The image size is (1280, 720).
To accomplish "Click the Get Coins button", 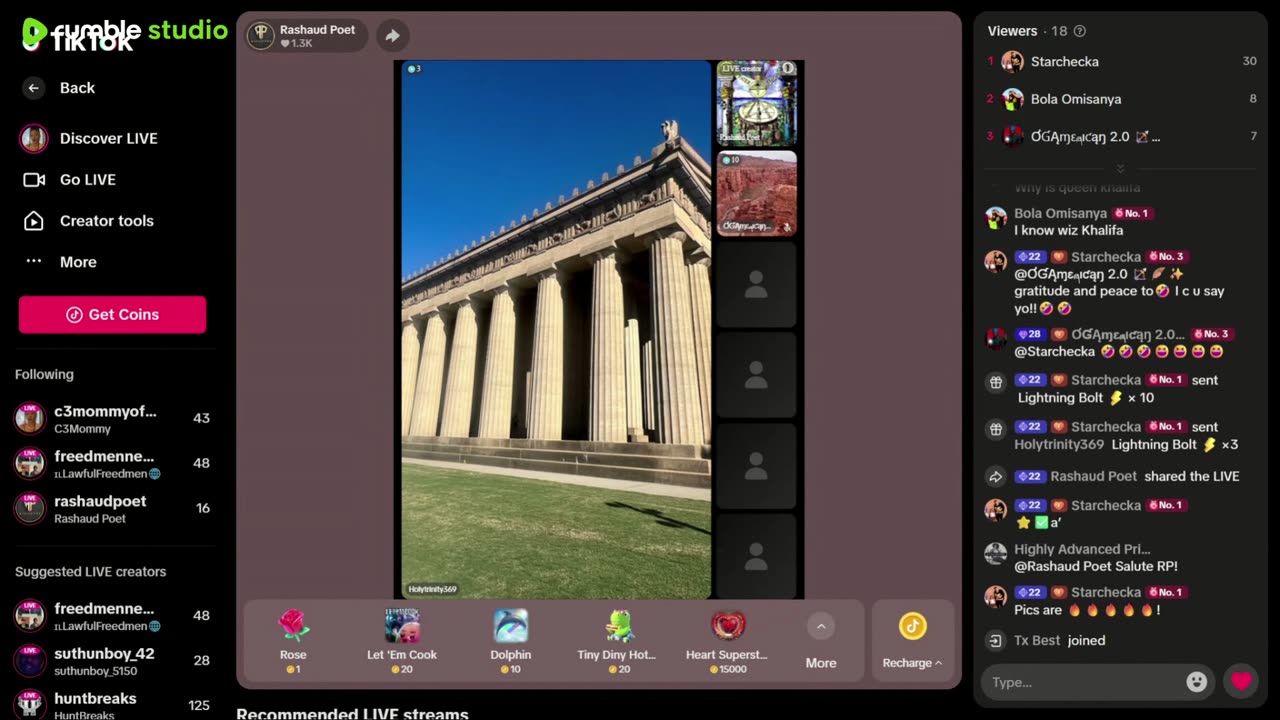I will click(112, 314).
